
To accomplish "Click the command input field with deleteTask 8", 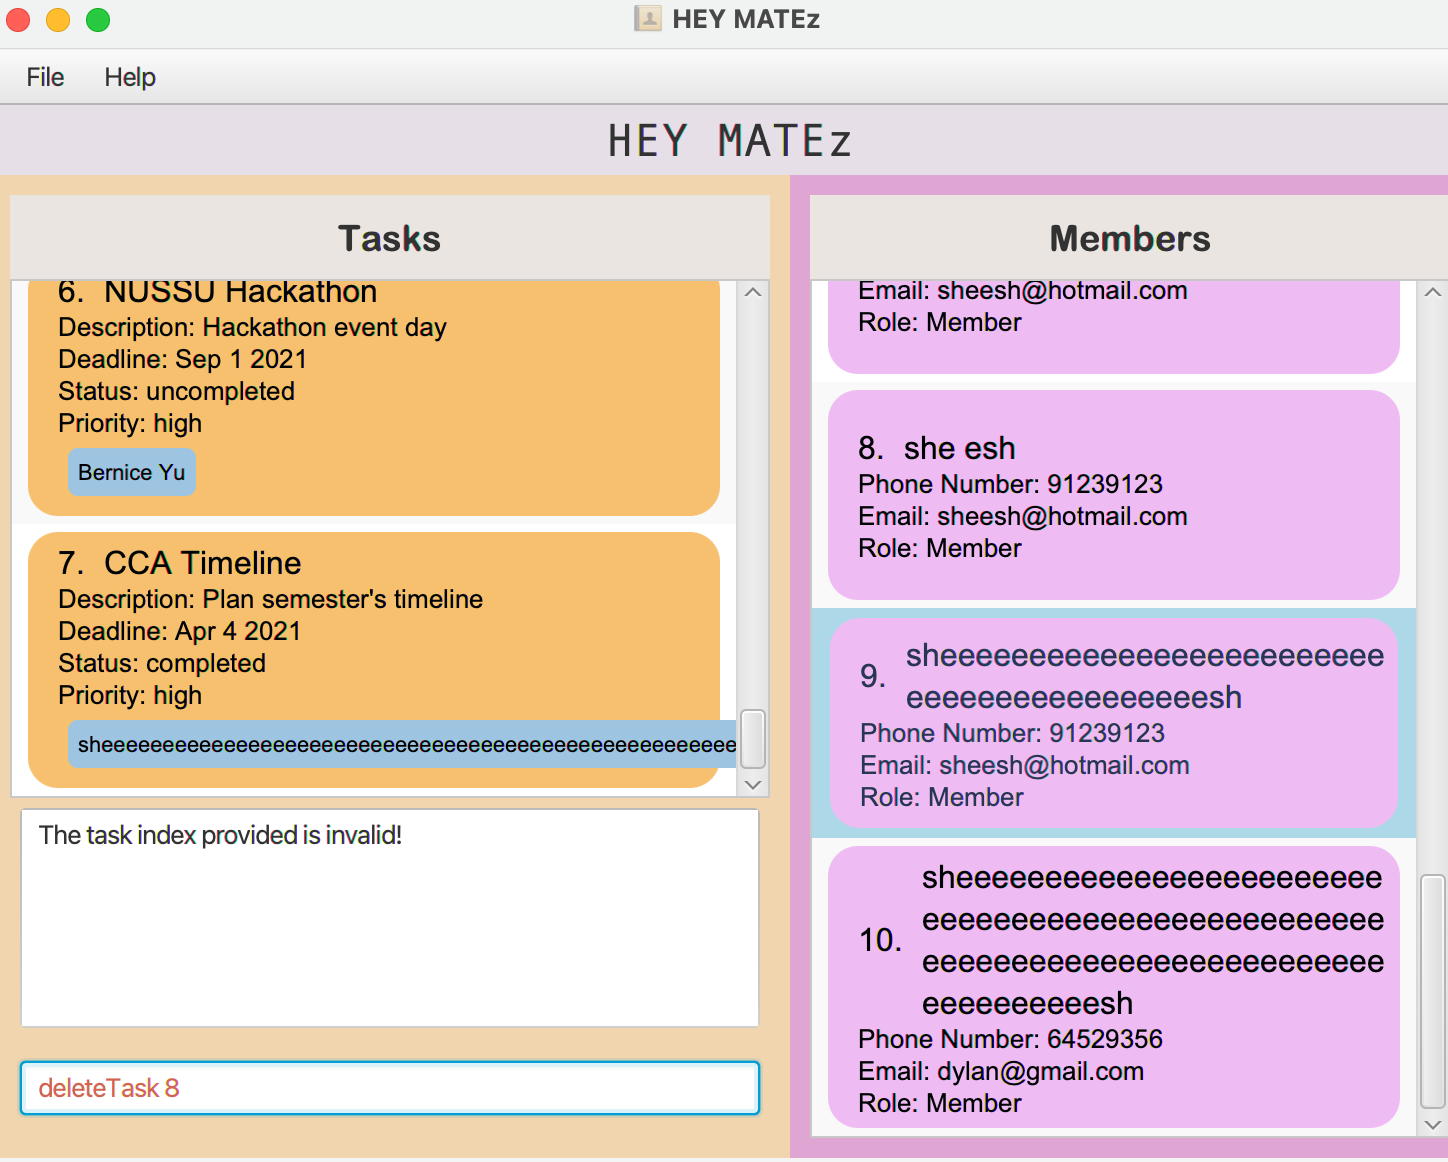I will coord(390,1088).
